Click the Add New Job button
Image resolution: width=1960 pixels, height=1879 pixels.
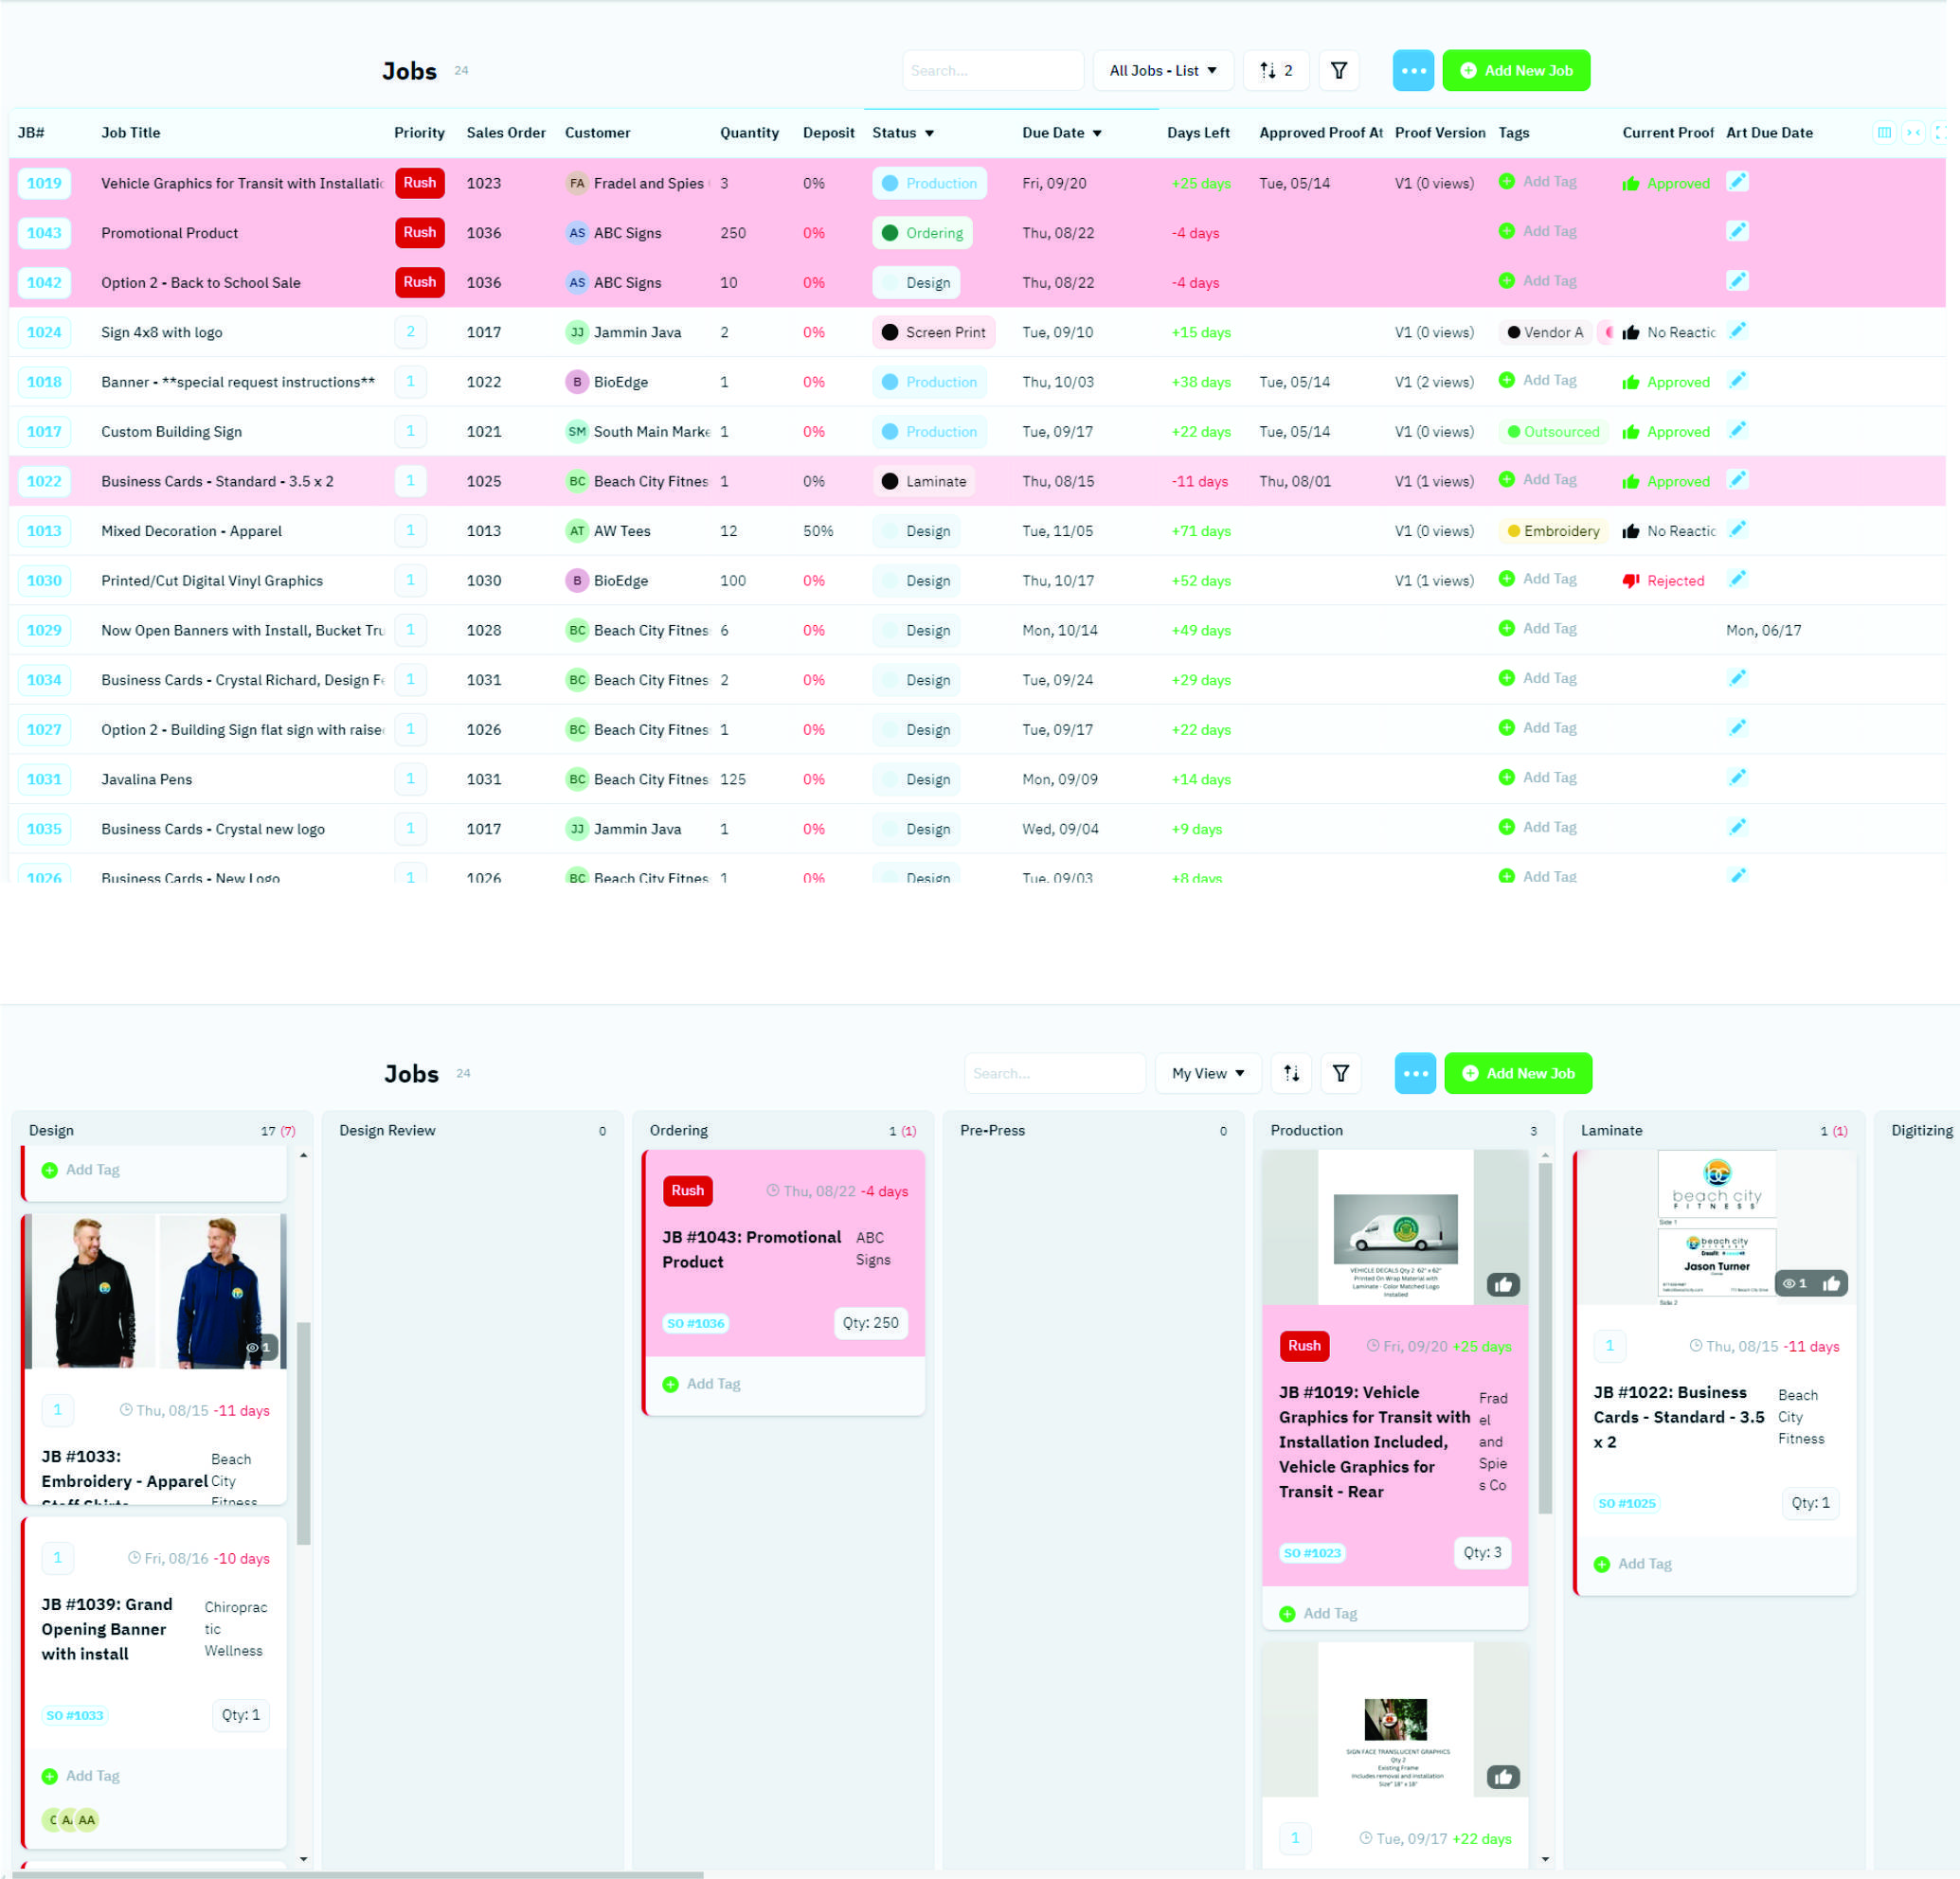[x=1517, y=70]
